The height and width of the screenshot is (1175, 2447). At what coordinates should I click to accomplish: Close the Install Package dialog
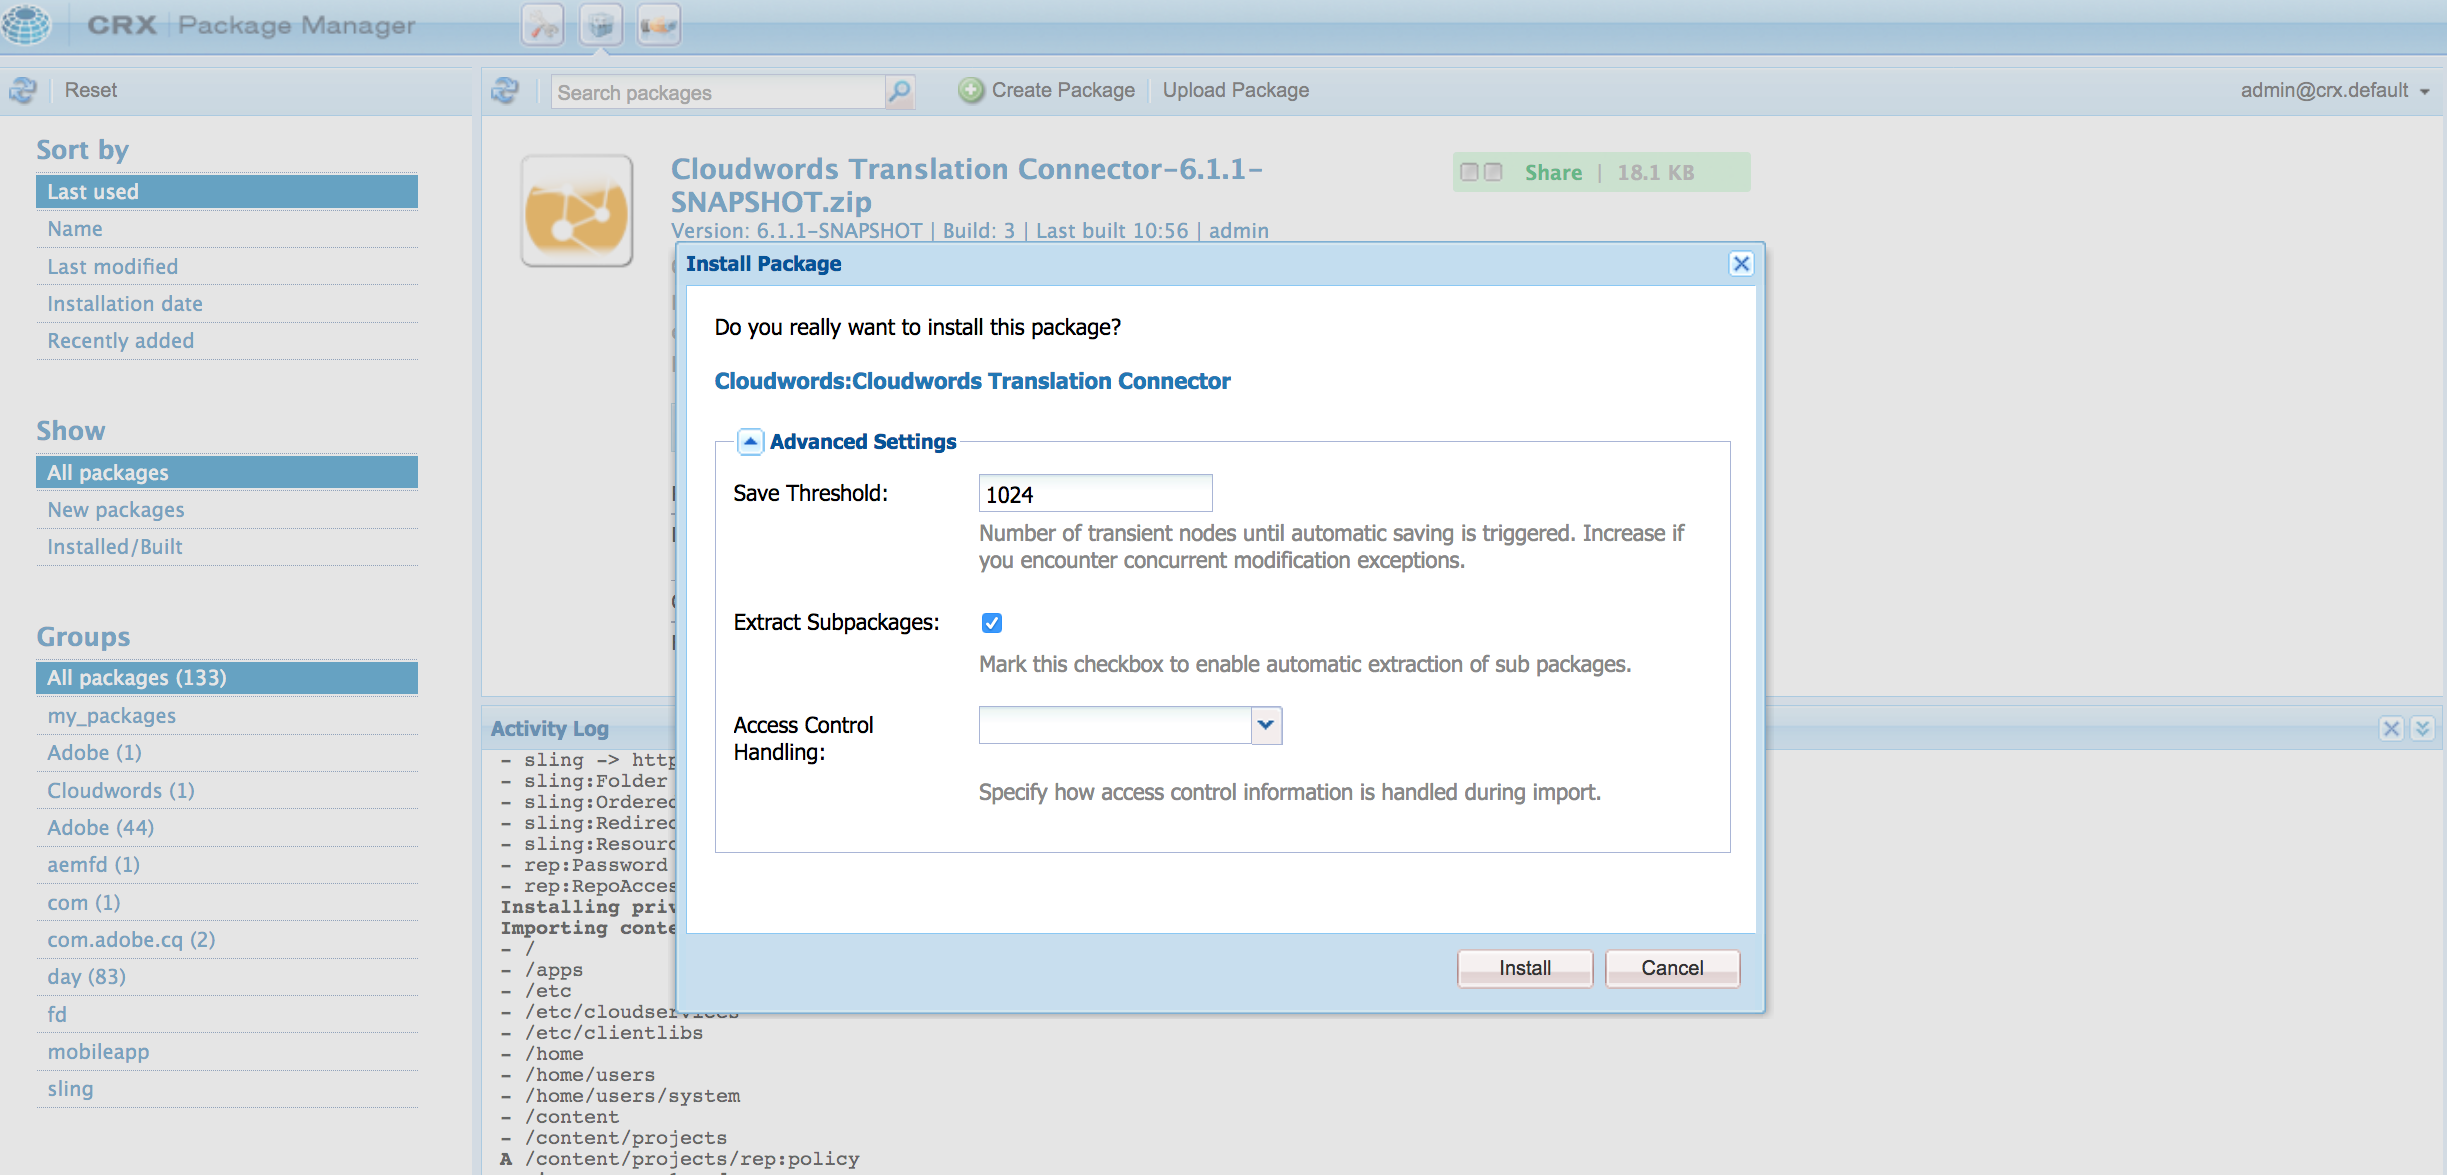click(x=1740, y=264)
